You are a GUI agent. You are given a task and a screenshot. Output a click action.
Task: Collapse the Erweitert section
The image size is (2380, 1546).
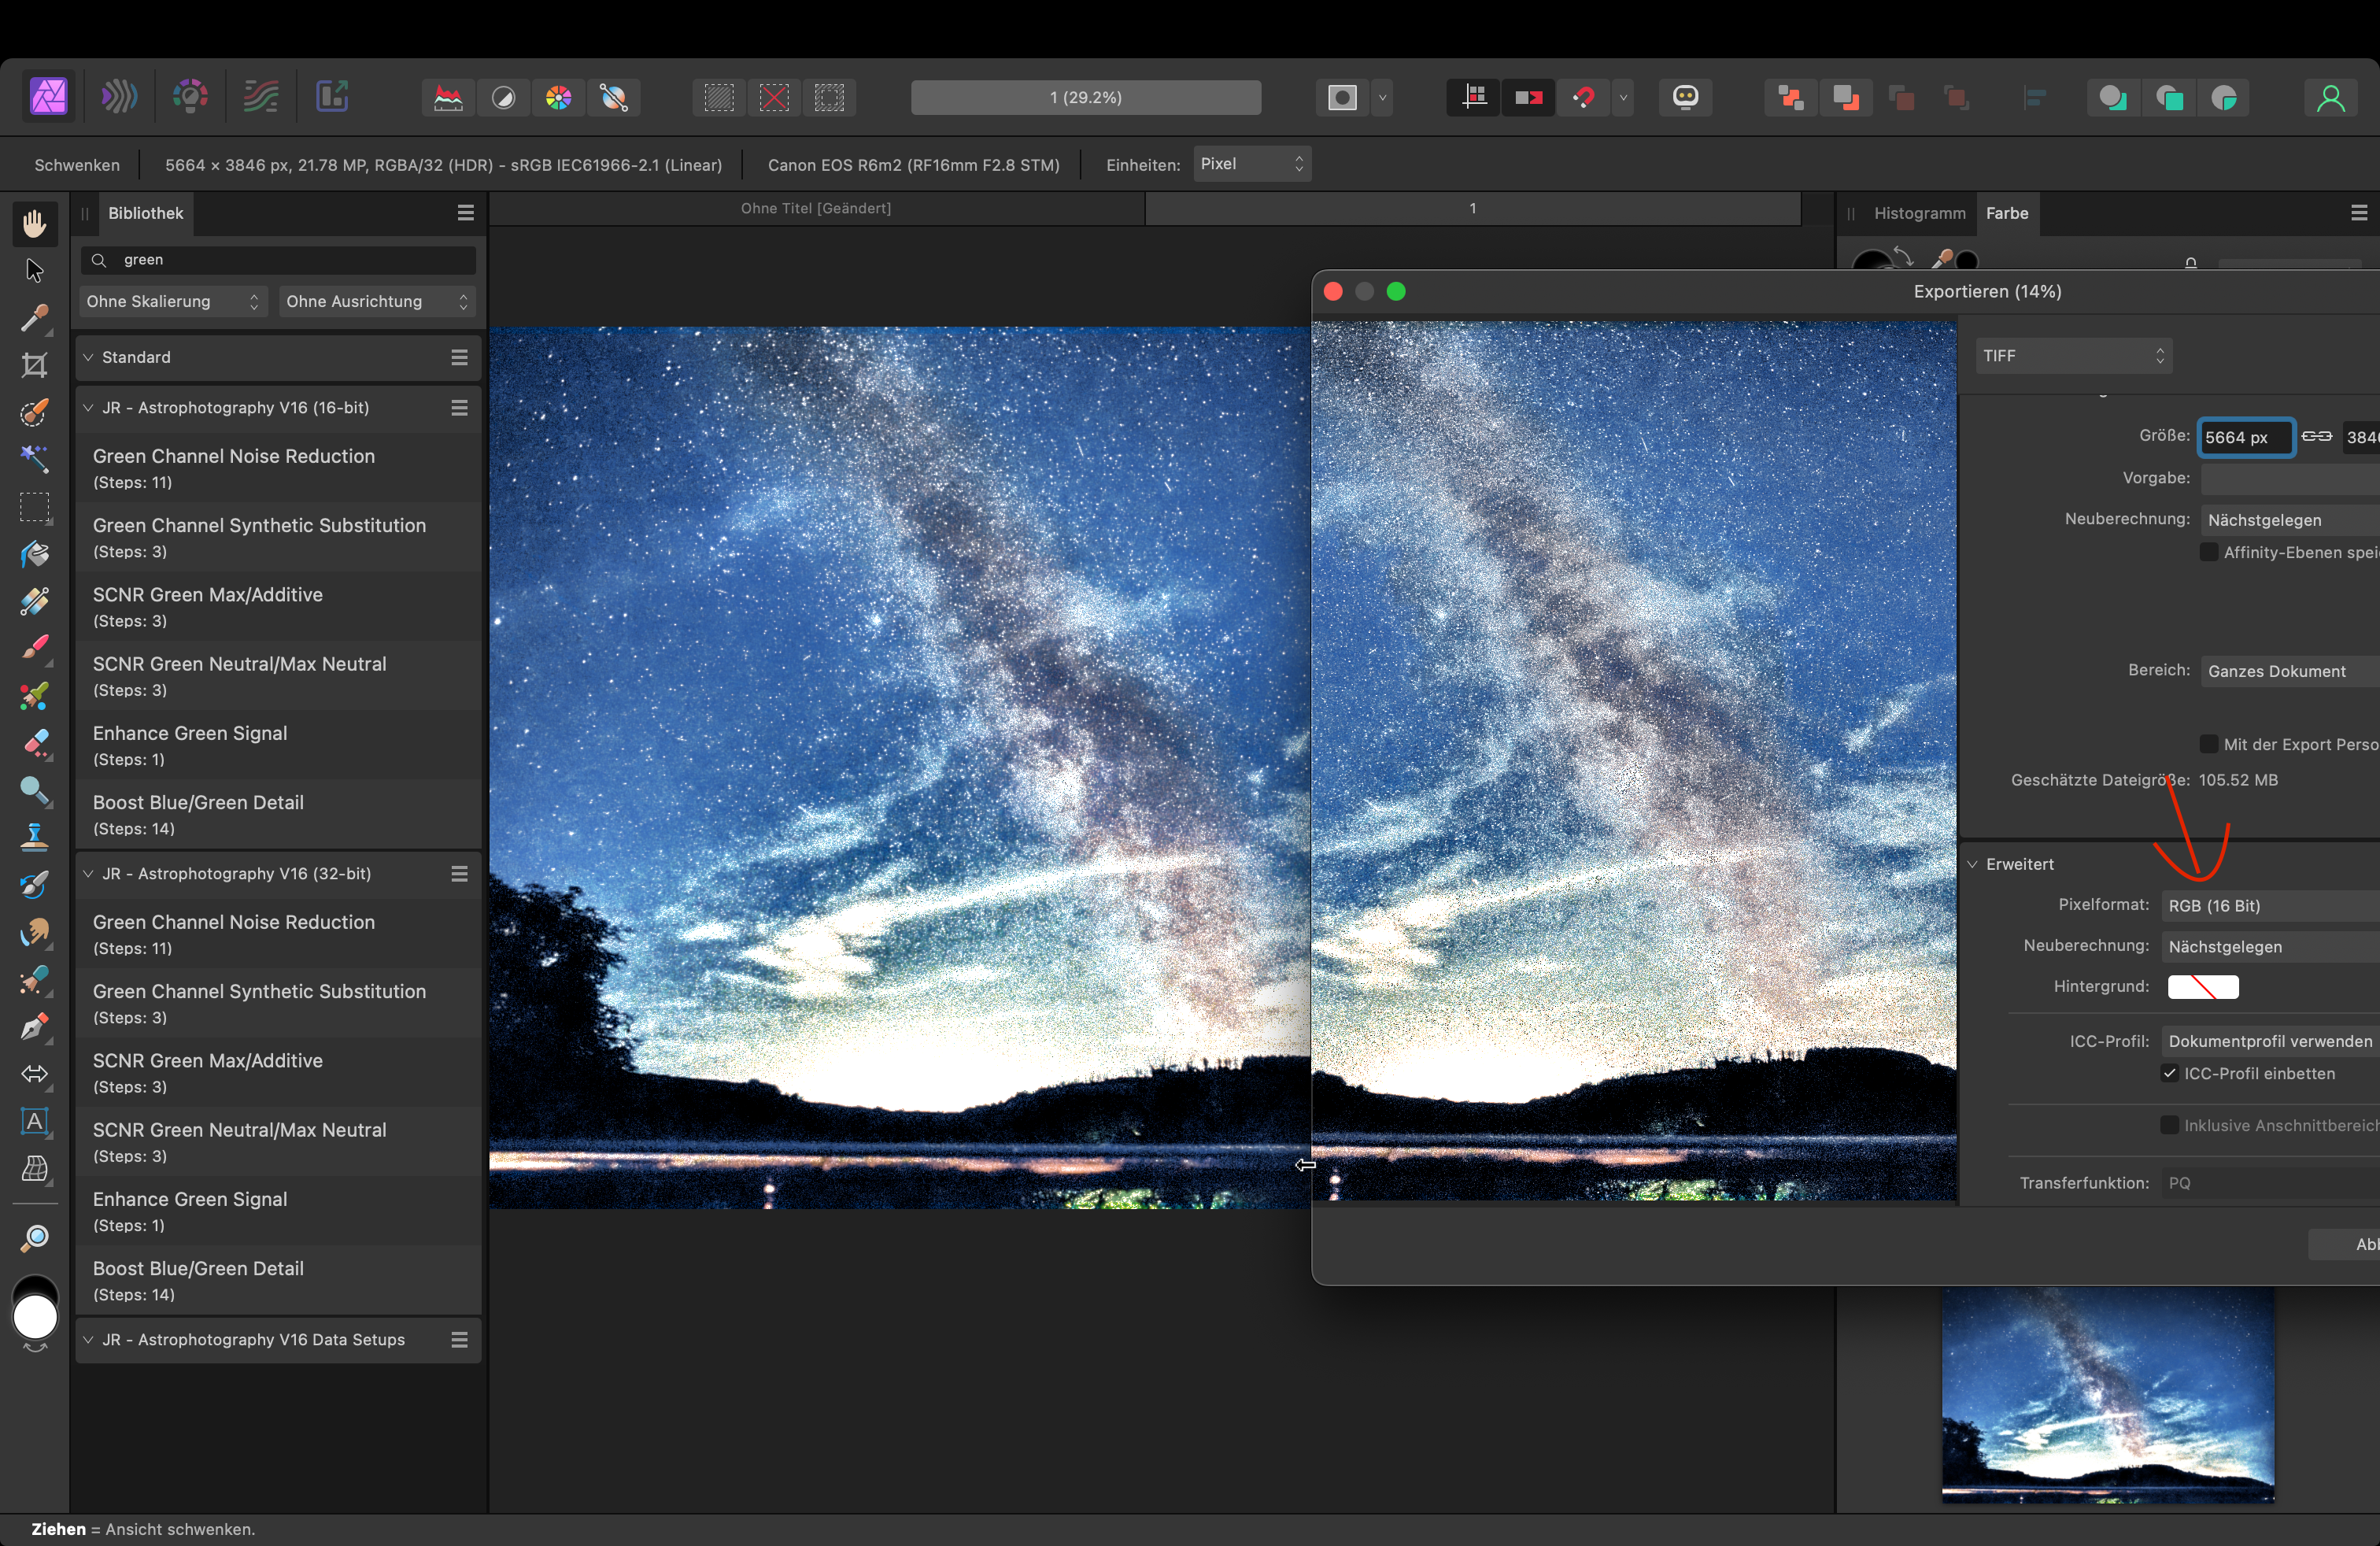1973,864
